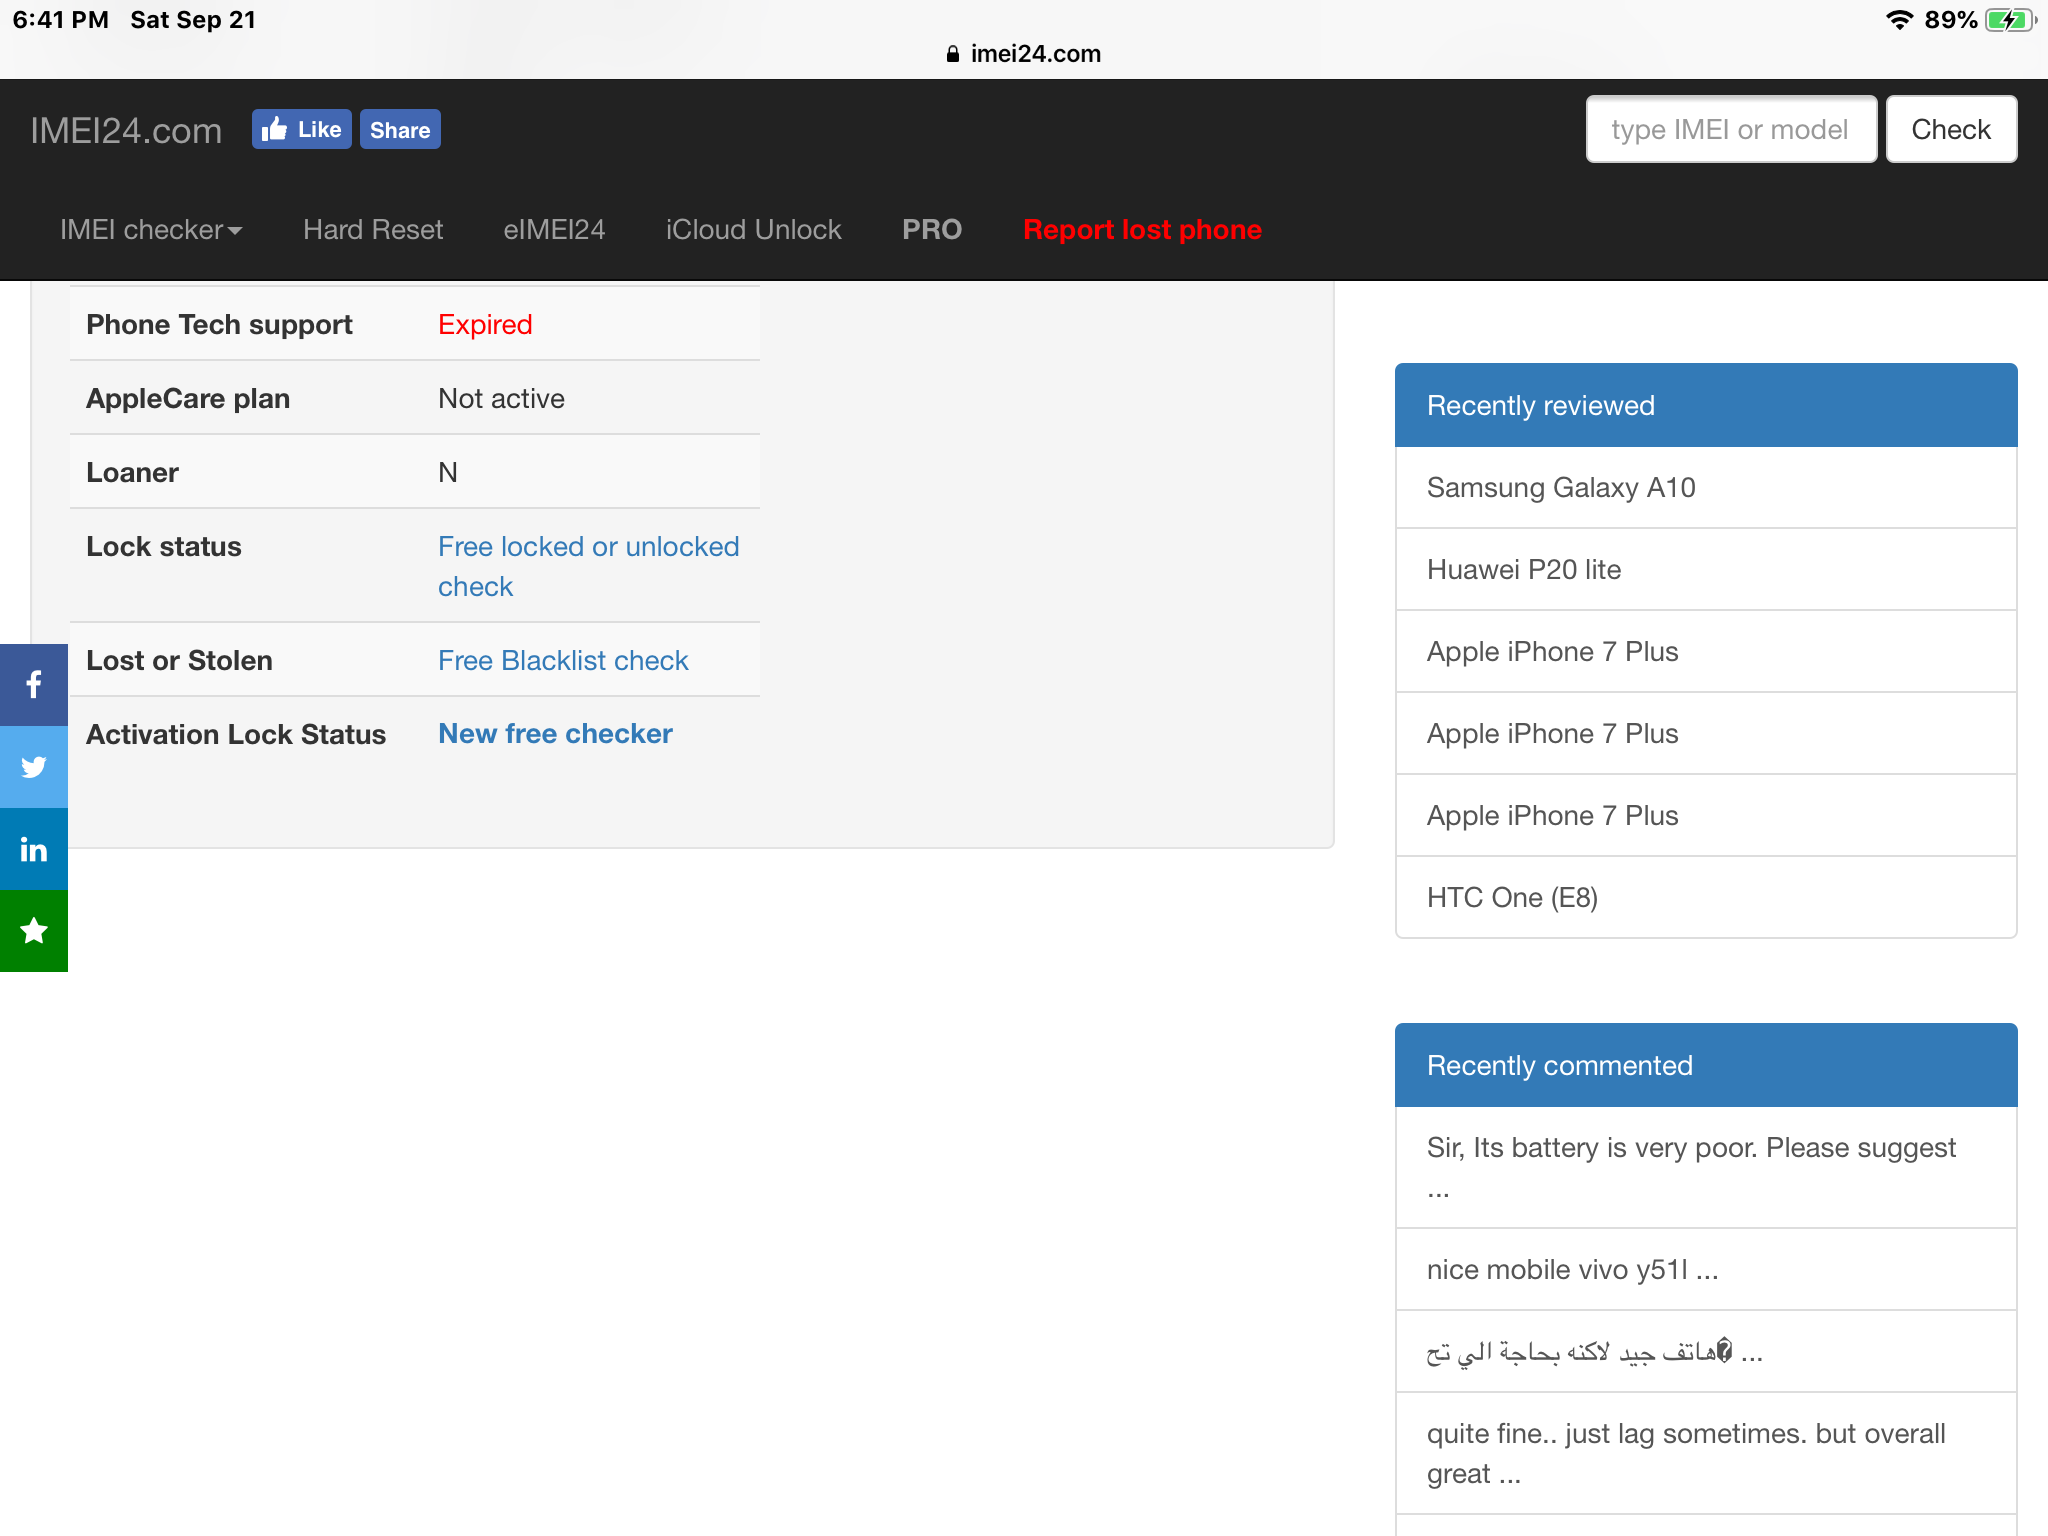Click New free checker link
Image resolution: width=2048 pixels, height=1536 pixels.
555,734
